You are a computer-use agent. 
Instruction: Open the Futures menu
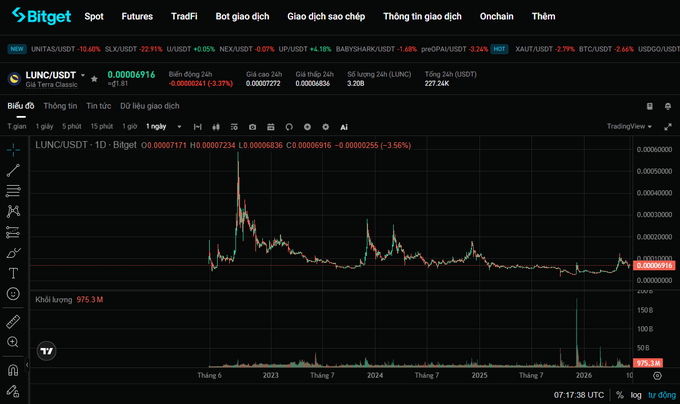pyautogui.click(x=137, y=16)
